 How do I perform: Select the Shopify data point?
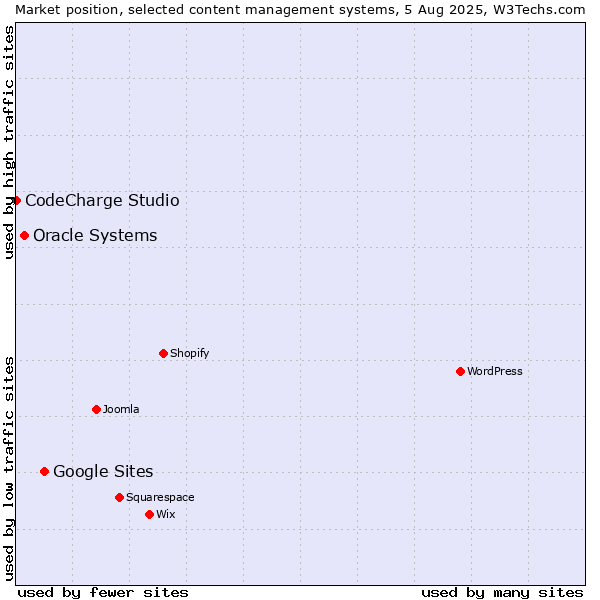[x=163, y=353]
